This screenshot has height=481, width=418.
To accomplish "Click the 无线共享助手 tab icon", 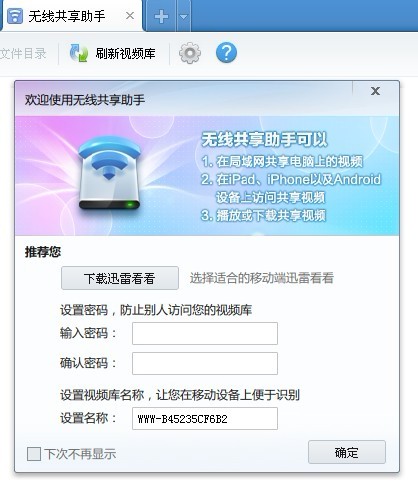I will [15, 16].
